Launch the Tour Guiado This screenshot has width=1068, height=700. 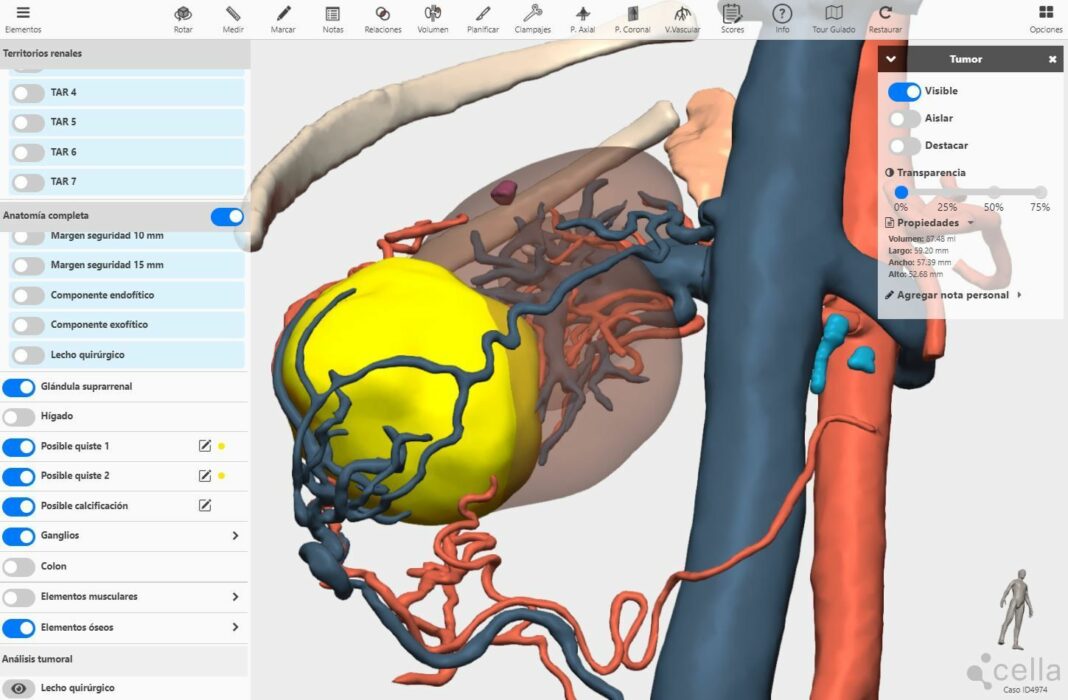(x=833, y=17)
